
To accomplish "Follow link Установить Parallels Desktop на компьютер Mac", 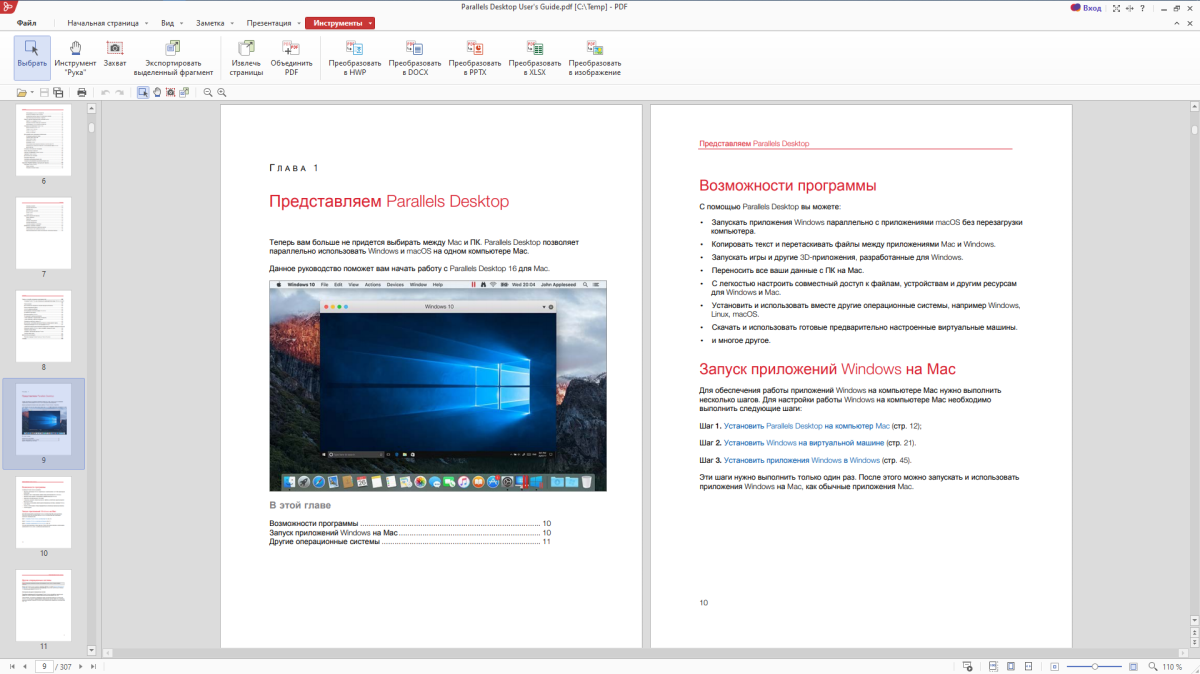I will click(806, 426).
